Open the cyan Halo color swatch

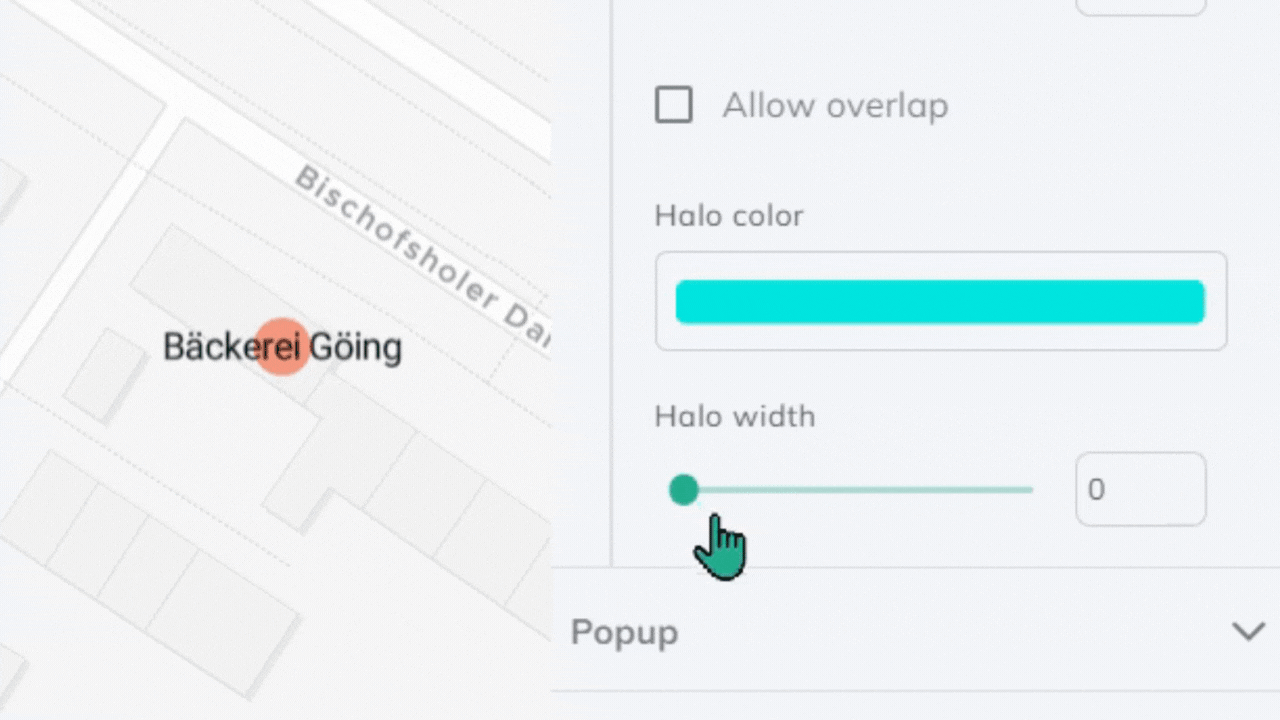pos(939,302)
